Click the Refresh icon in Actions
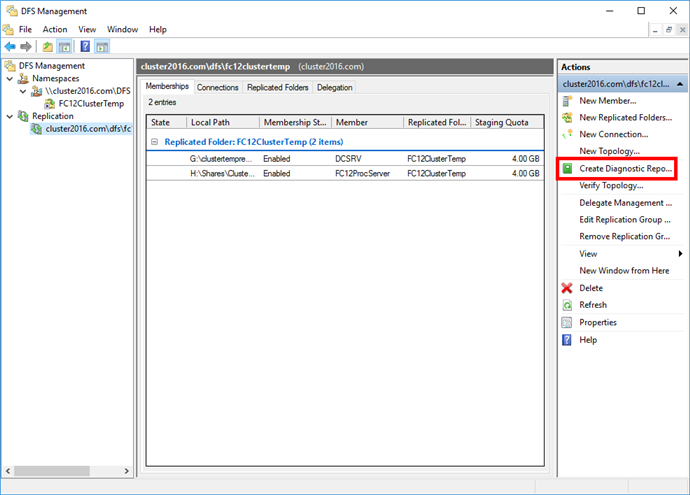 (567, 305)
